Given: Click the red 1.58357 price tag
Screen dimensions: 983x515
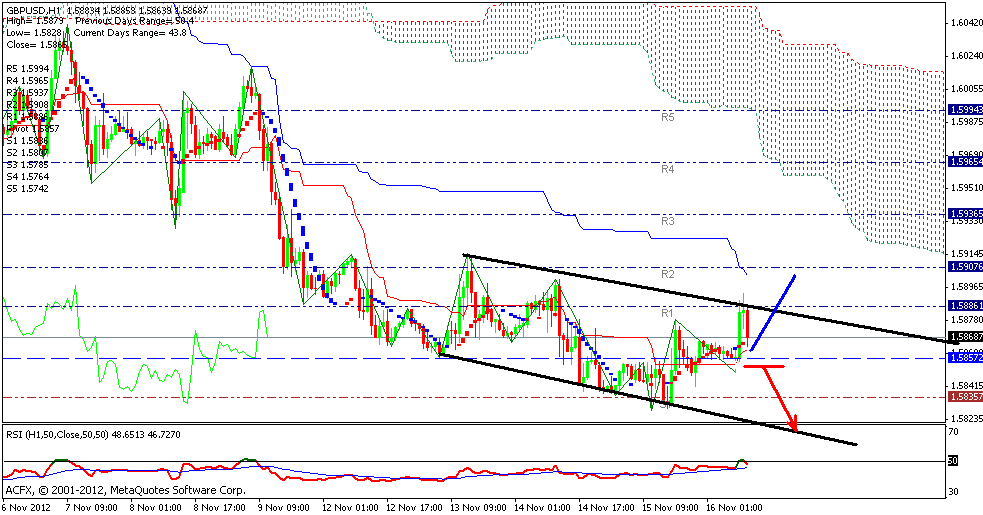Looking at the screenshot, I should click(x=964, y=396).
